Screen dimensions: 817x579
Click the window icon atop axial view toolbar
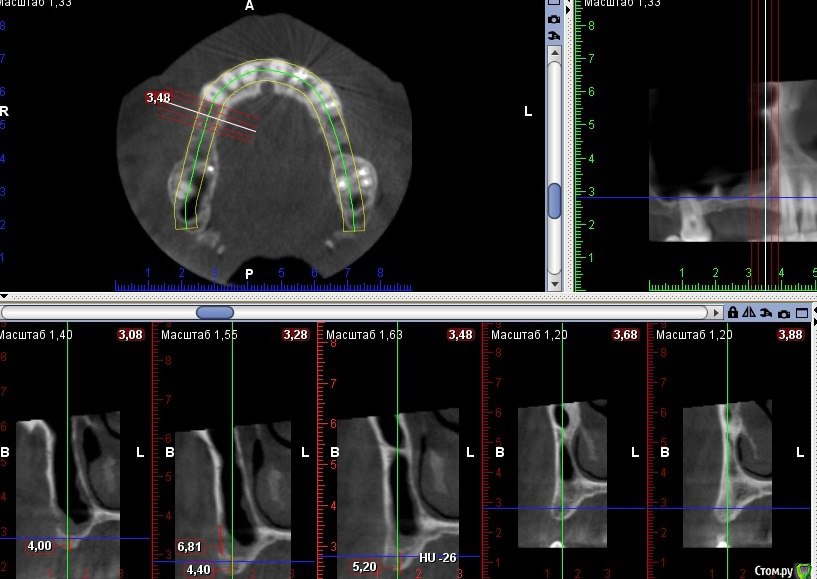point(554,4)
